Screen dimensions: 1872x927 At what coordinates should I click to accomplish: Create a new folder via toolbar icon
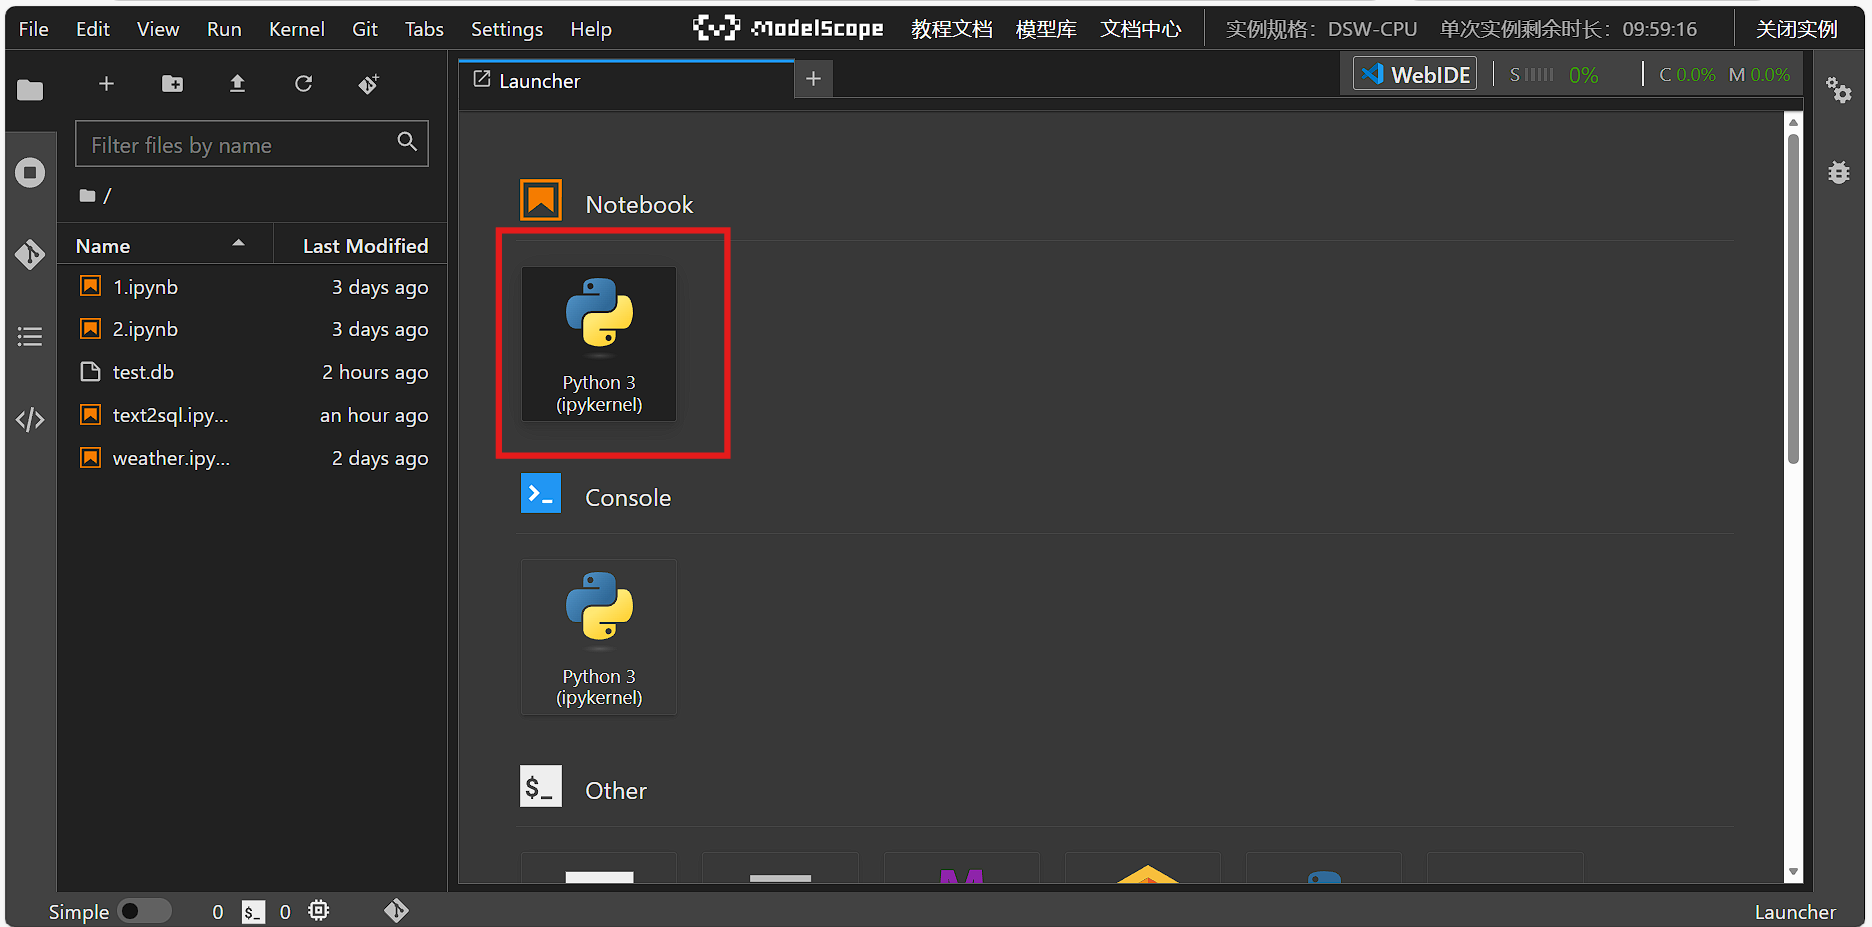pos(172,84)
